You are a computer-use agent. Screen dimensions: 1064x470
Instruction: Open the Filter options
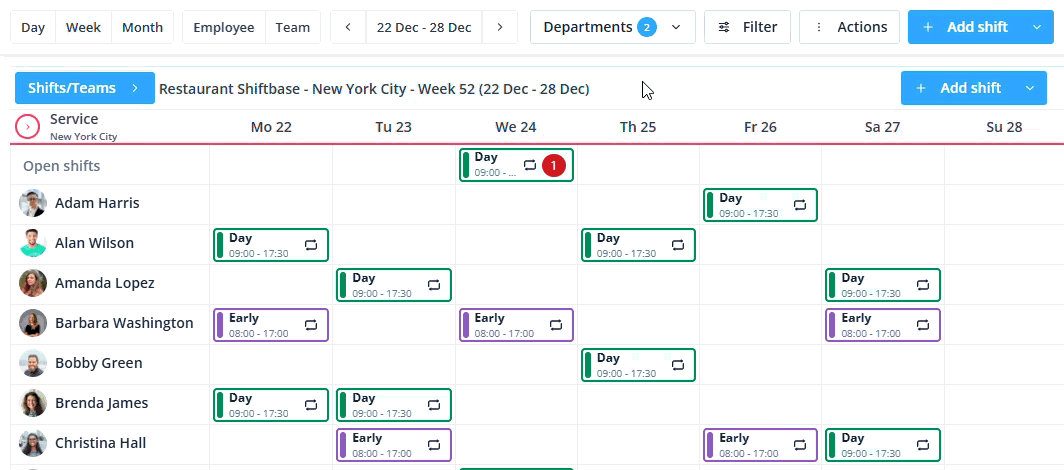[x=747, y=27]
